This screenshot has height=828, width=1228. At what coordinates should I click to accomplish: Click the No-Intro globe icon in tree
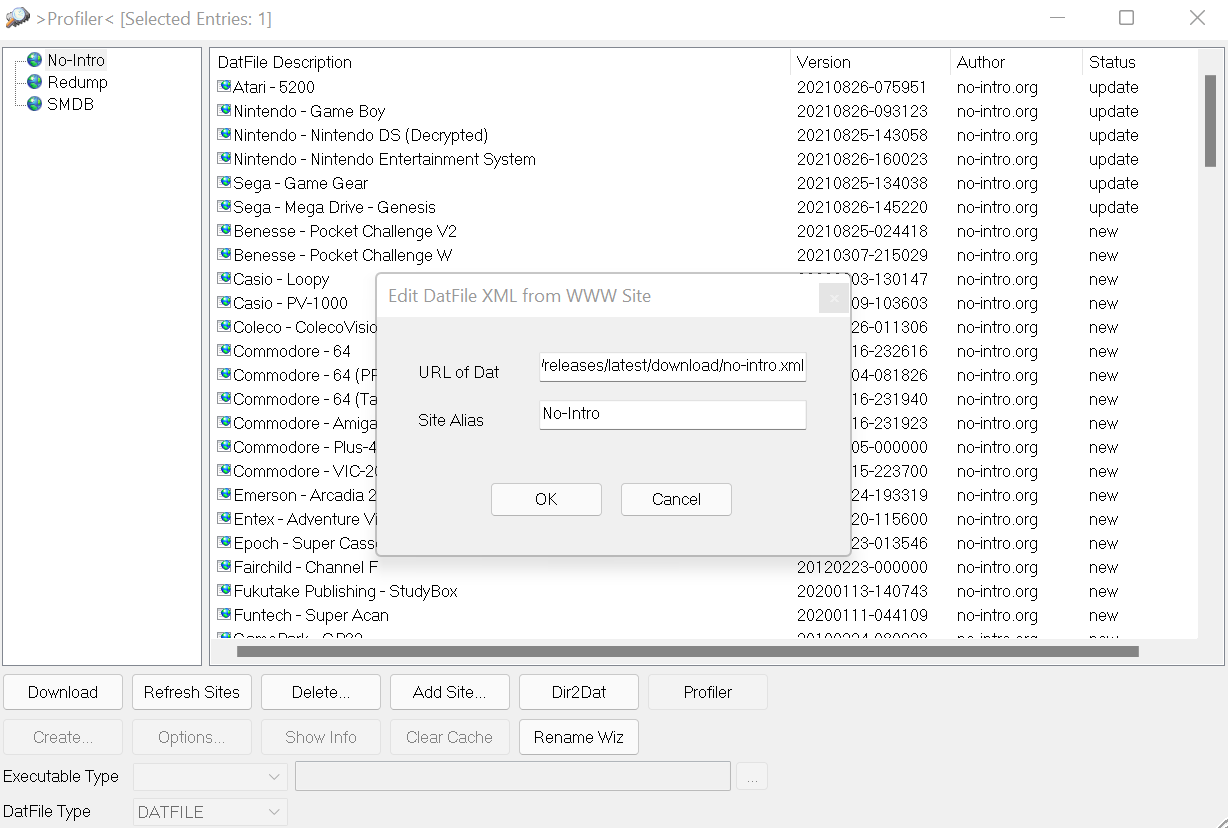[x=35, y=60]
